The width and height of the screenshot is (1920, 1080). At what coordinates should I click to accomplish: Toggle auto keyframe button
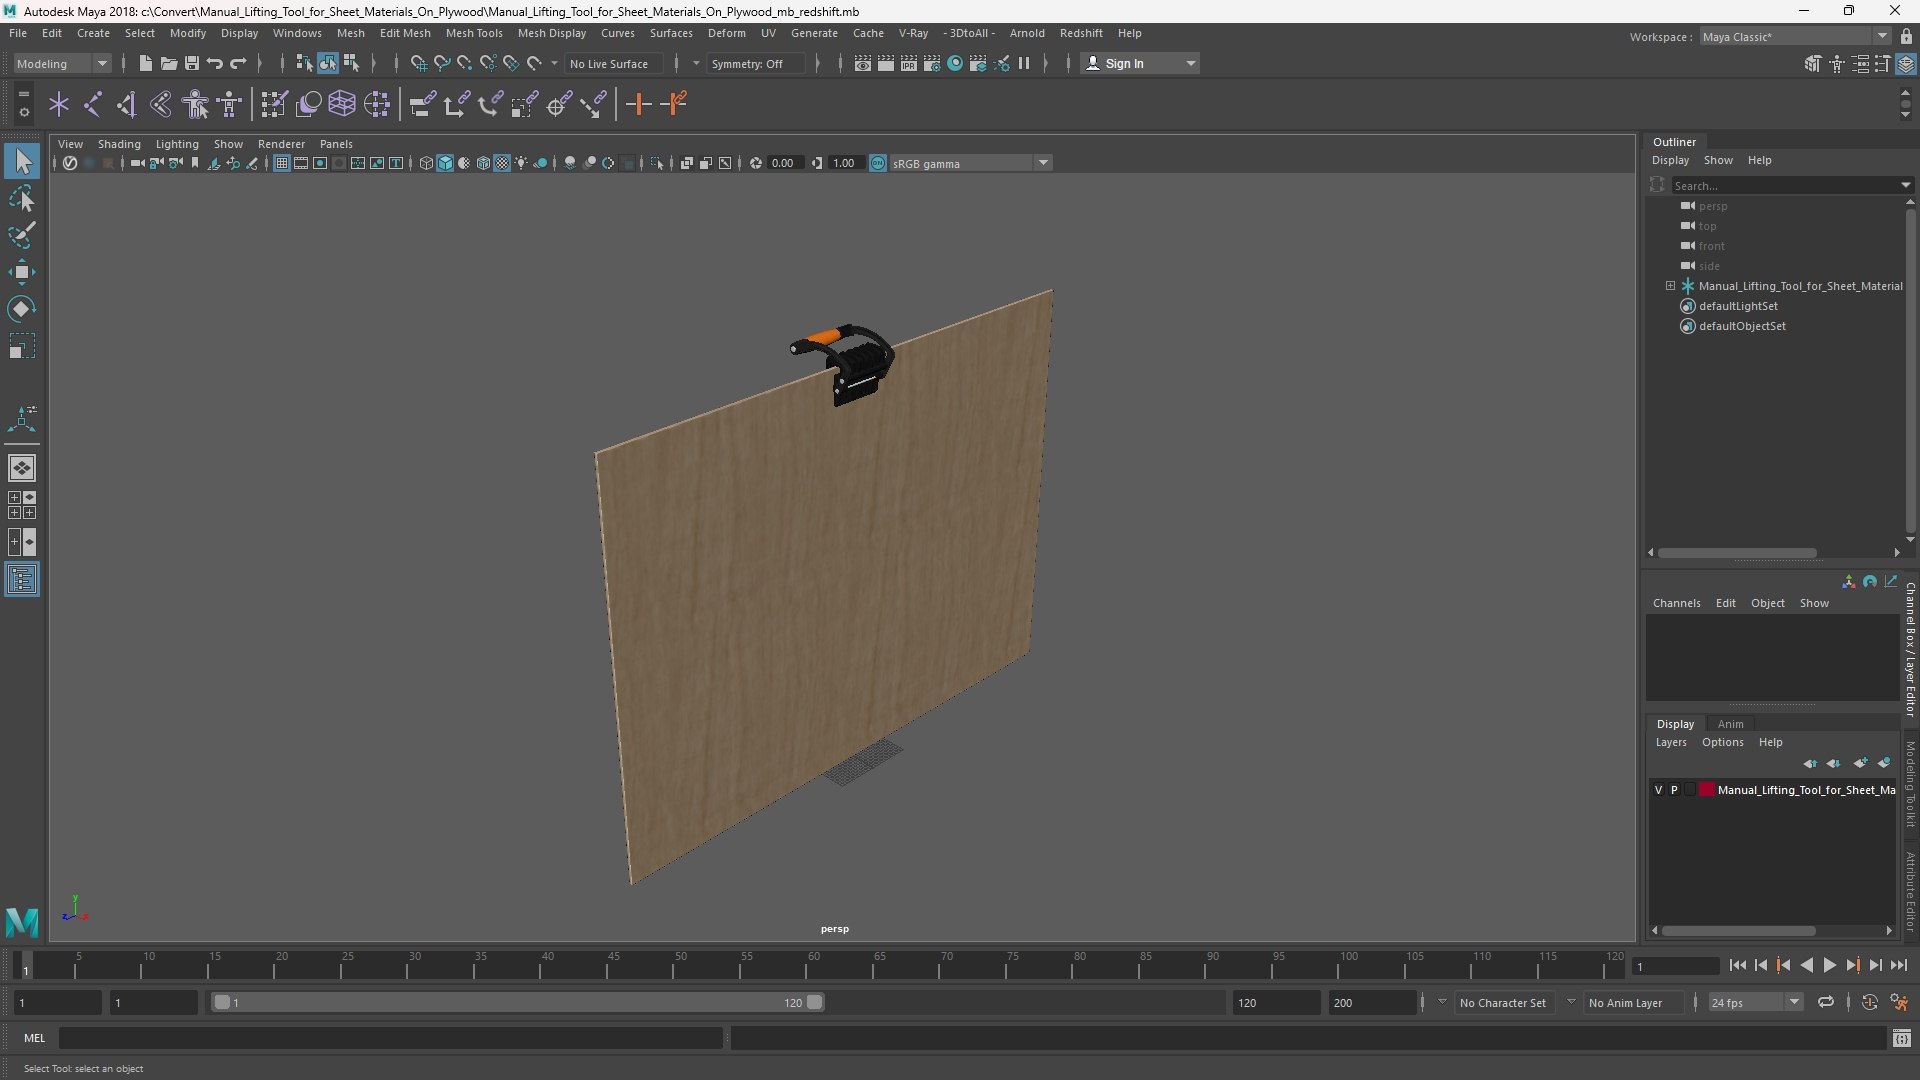pos(1869,1002)
